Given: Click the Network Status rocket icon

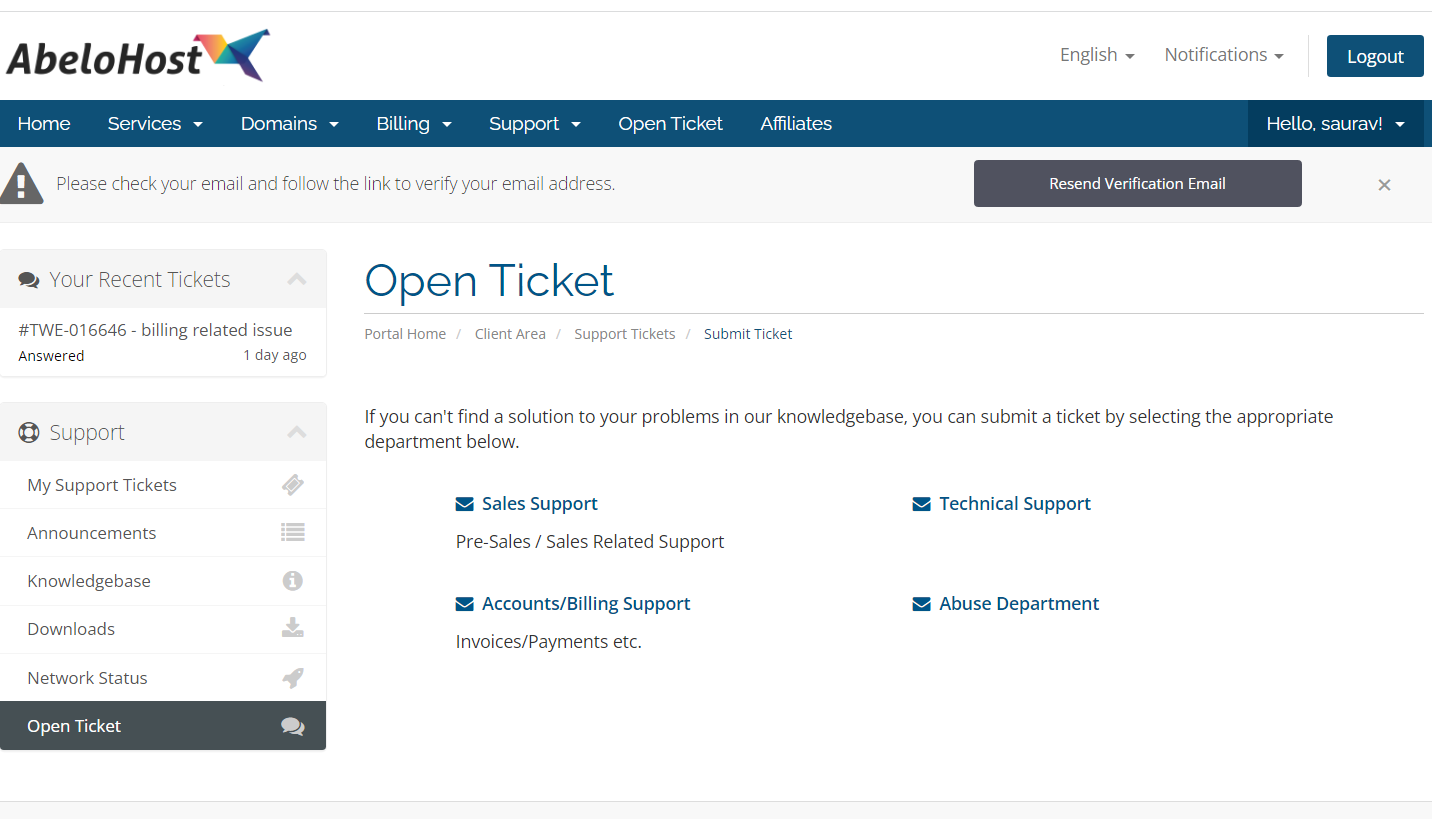Looking at the screenshot, I should (293, 677).
